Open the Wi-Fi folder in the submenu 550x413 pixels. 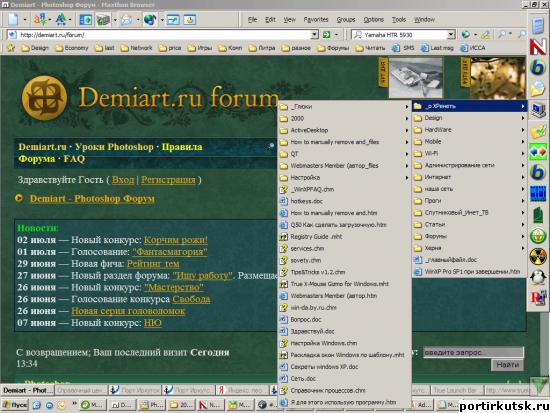coord(469,153)
